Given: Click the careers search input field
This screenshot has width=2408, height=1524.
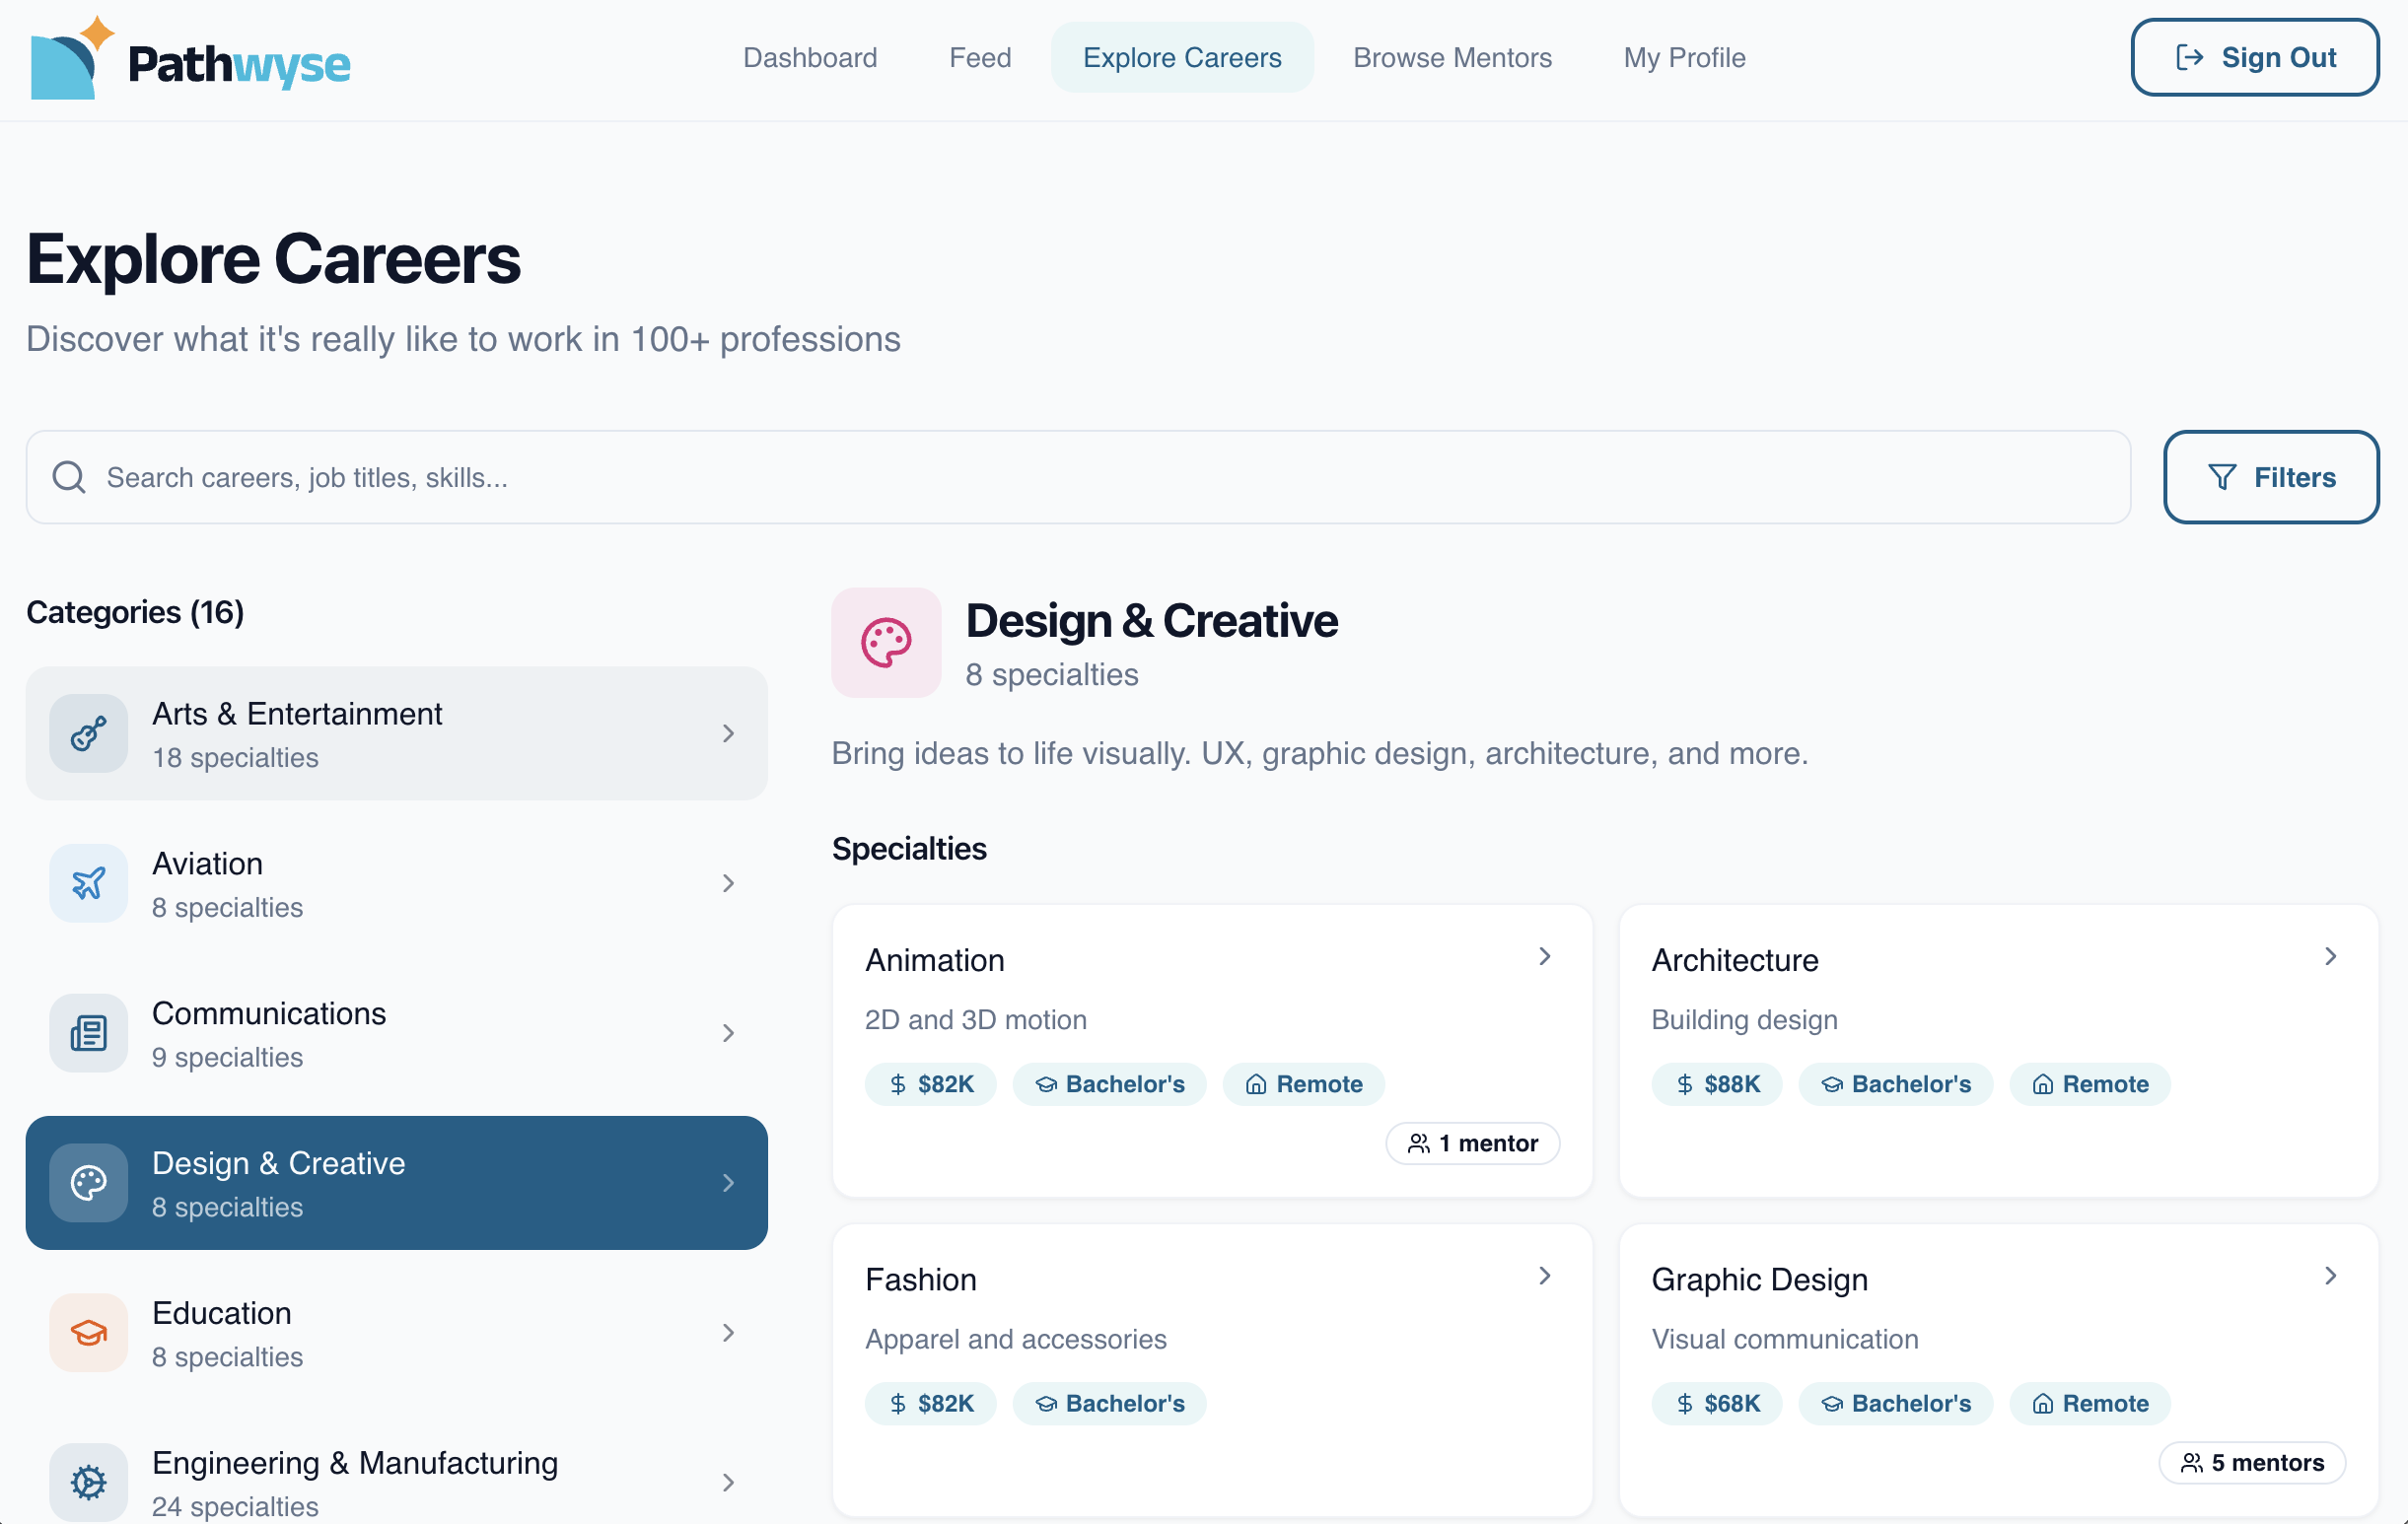Looking at the screenshot, I should pos(1000,477).
